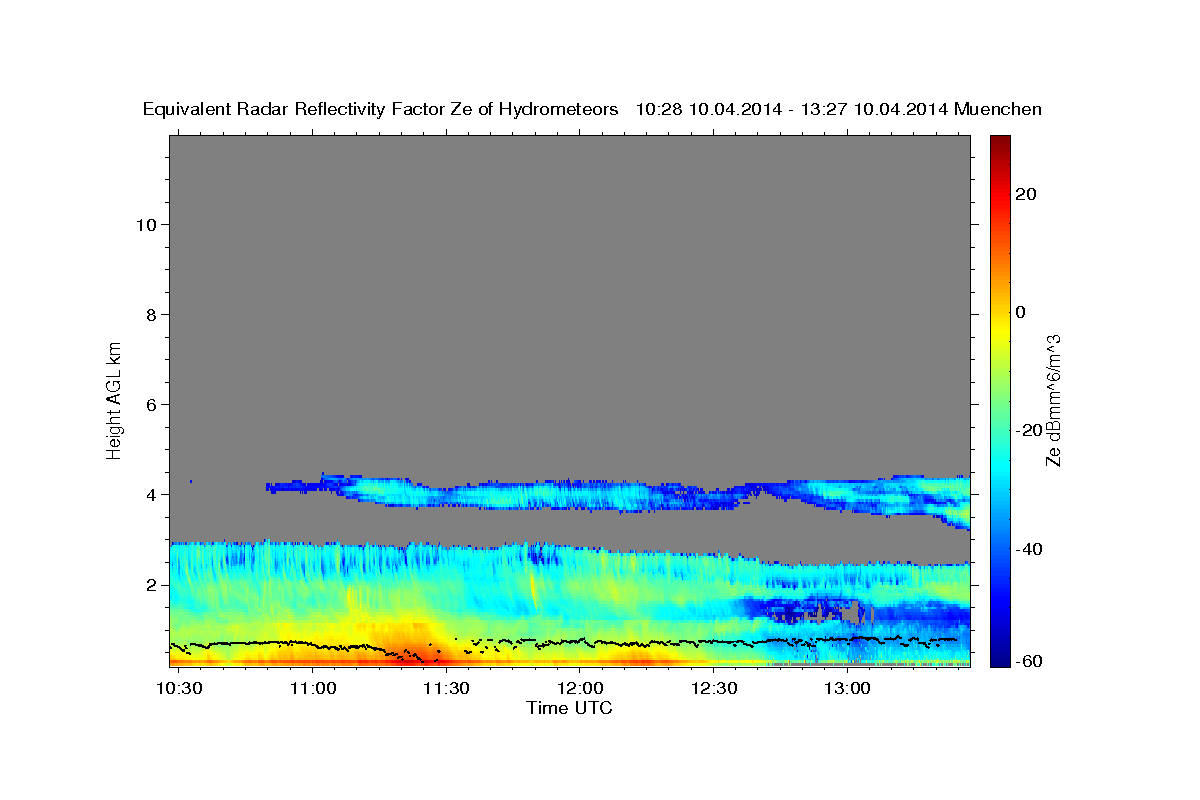Click the black line trace near 12:00
Image resolution: width=1200 pixels, height=800 pixels.
pyautogui.click(x=578, y=641)
